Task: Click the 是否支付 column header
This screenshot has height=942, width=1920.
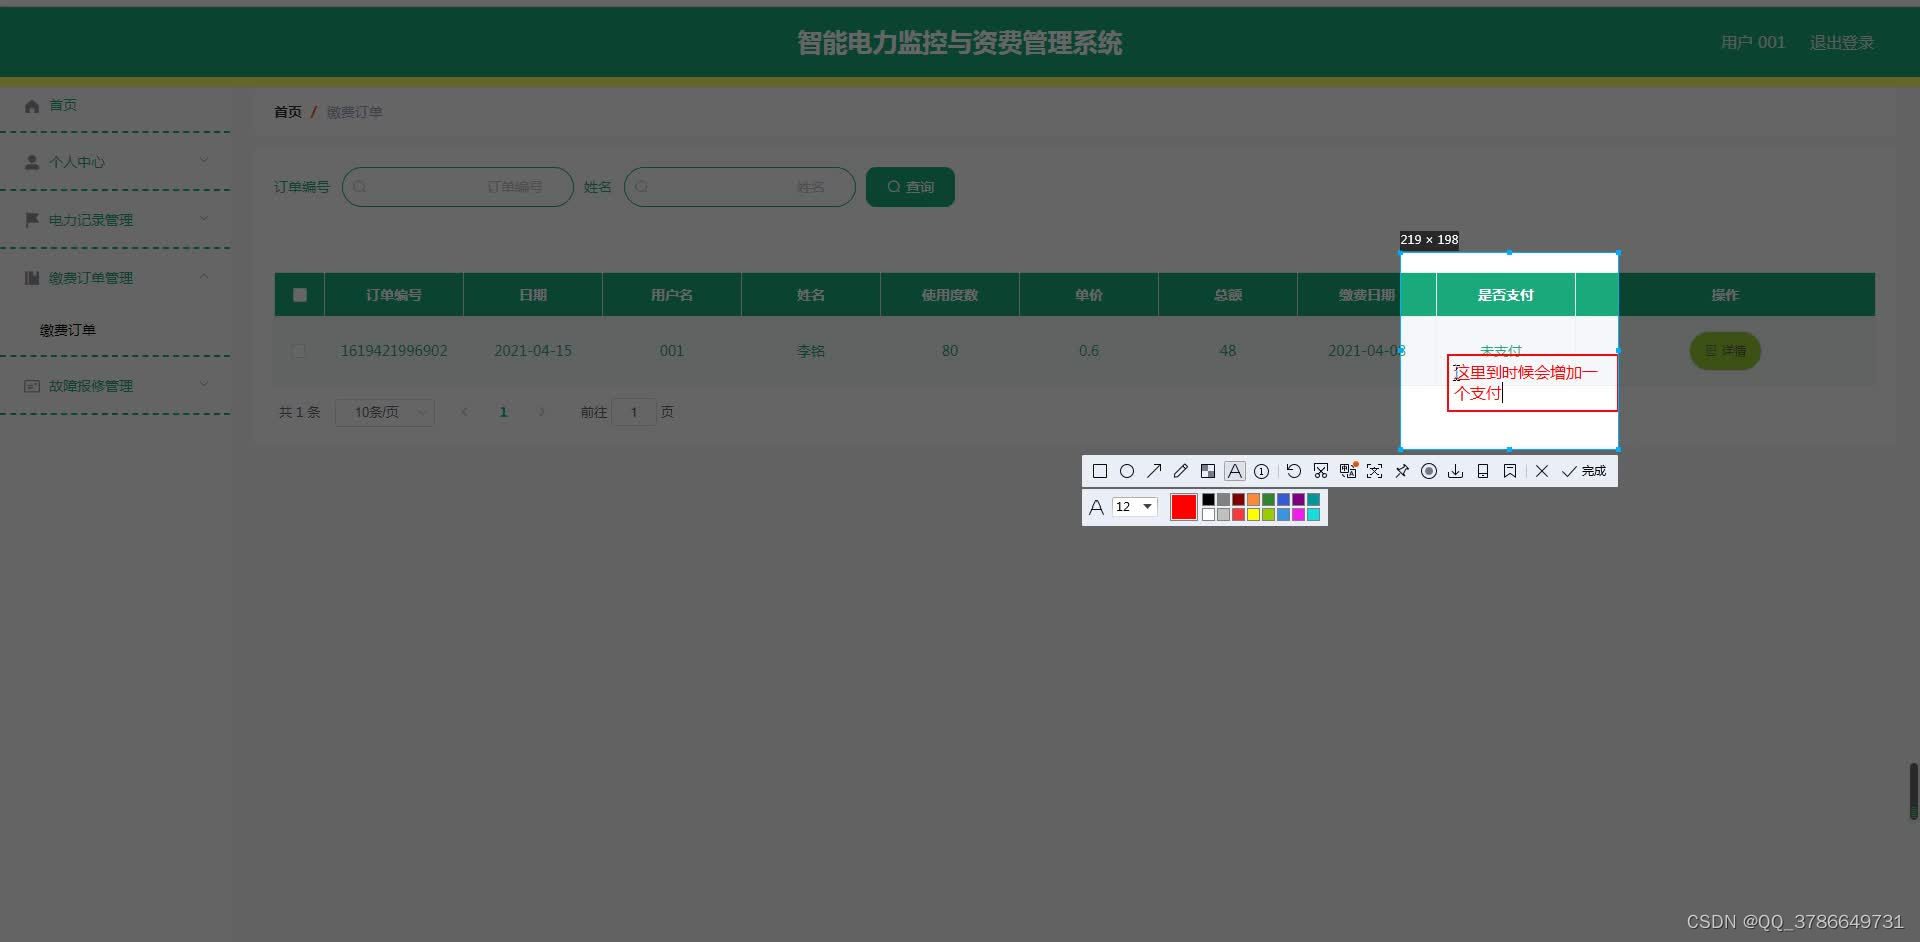Action: [1506, 295]
